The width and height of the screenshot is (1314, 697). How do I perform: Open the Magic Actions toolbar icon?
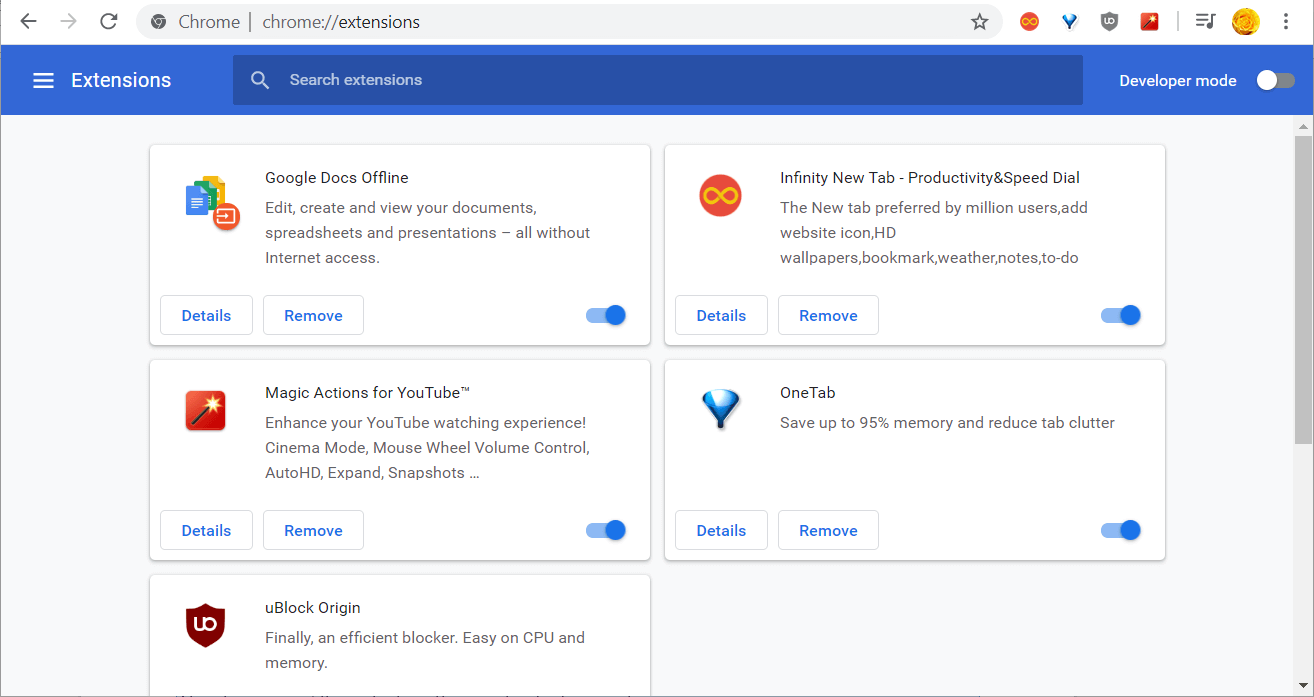point(1149,21)
